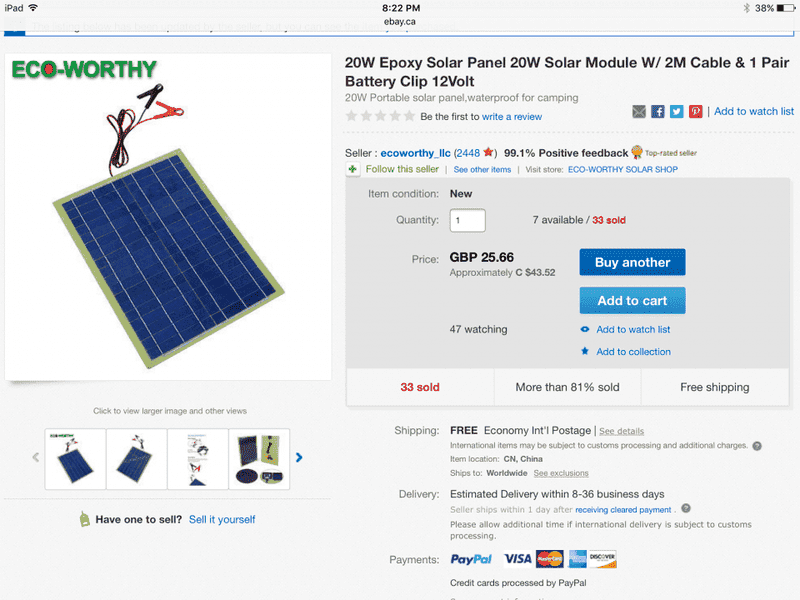Open help icon after cleared payment text
Screen dimensions: 800x600
point(686,508)
